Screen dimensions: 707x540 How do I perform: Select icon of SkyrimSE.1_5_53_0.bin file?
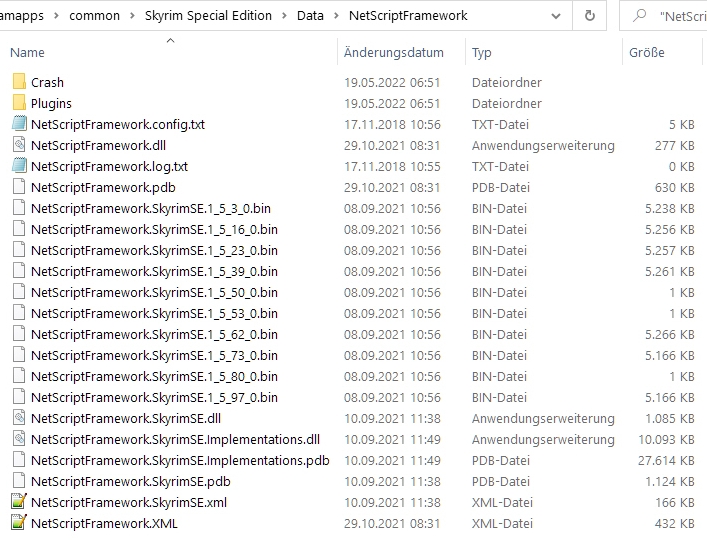point(19,313)
